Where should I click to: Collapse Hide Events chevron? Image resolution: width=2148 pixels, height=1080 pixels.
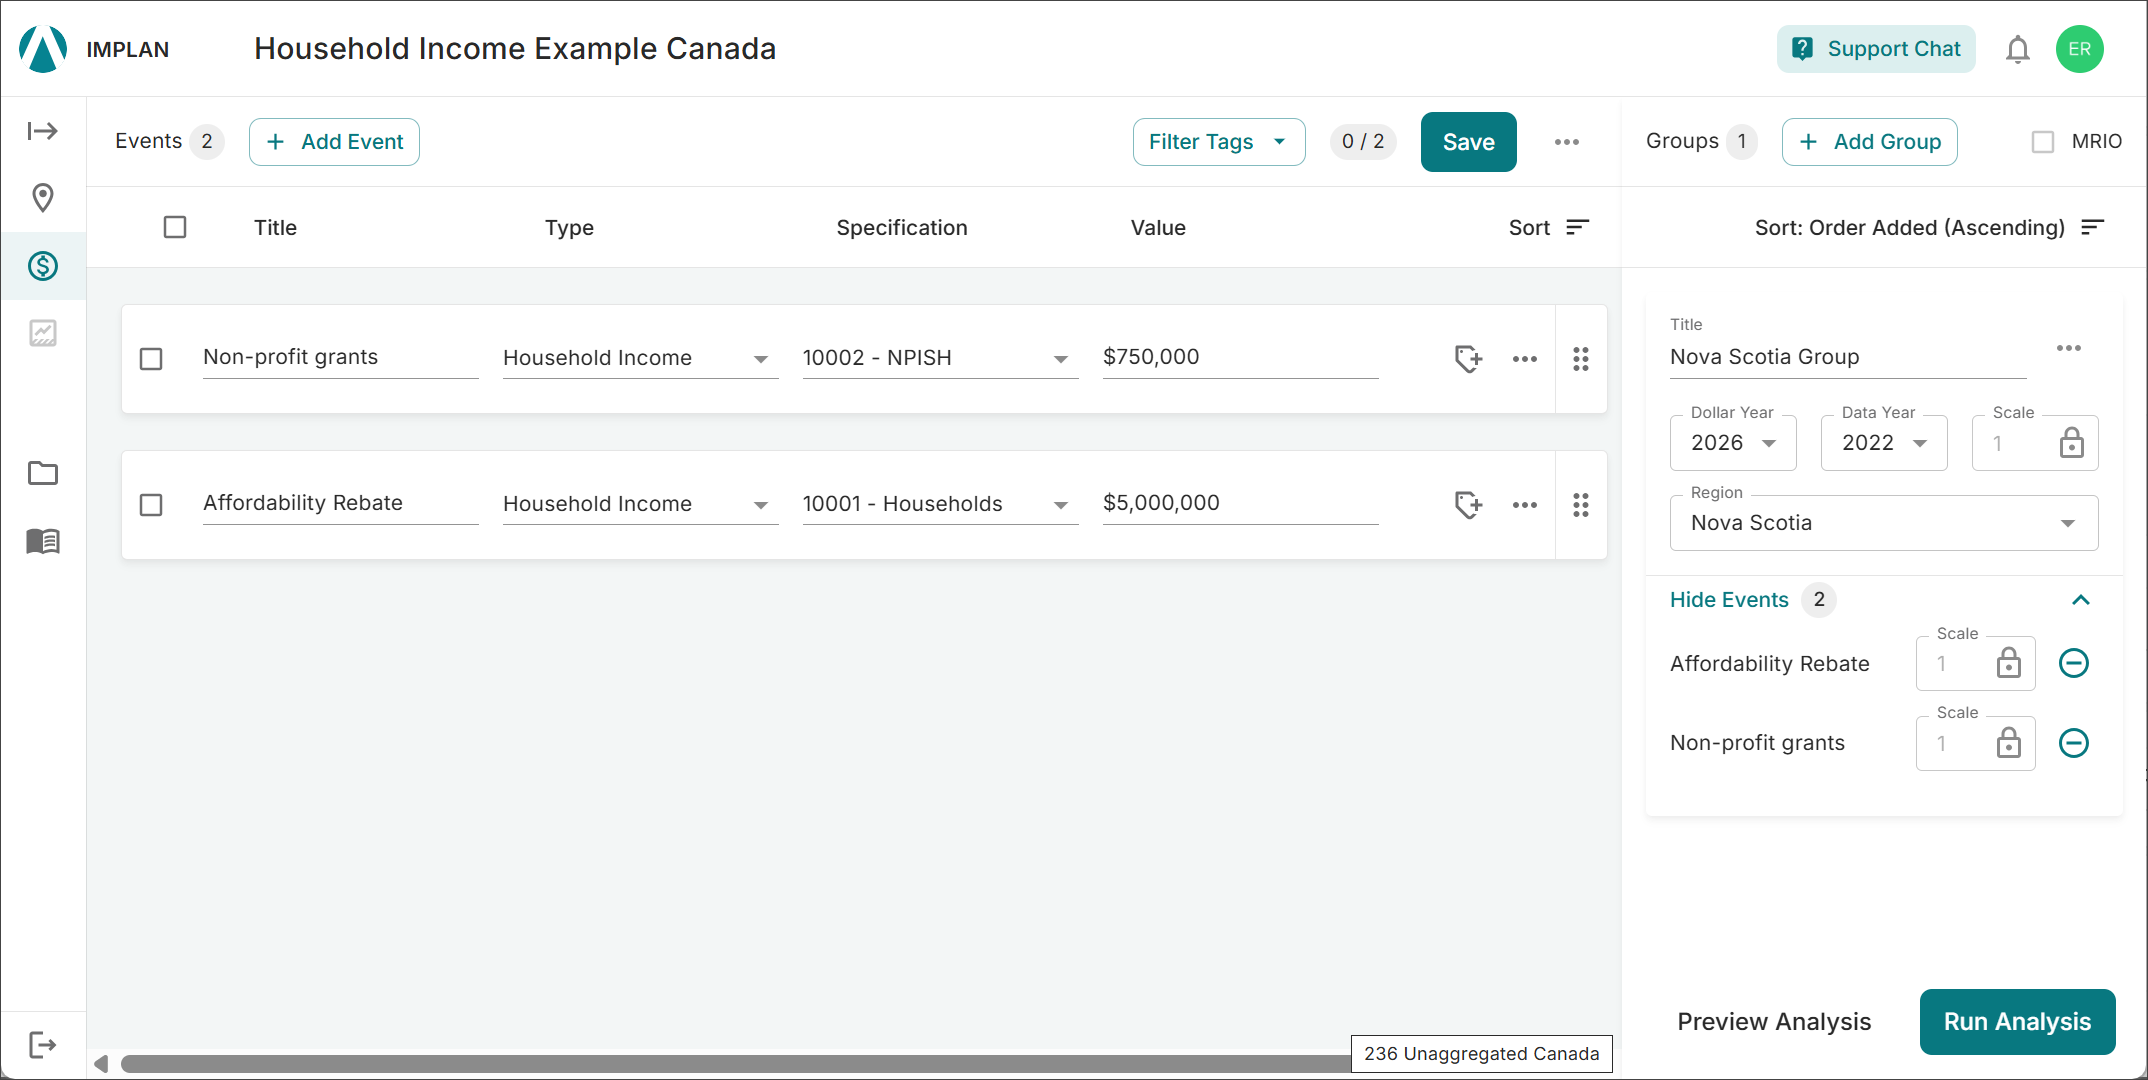click(x=2081, y=600)
